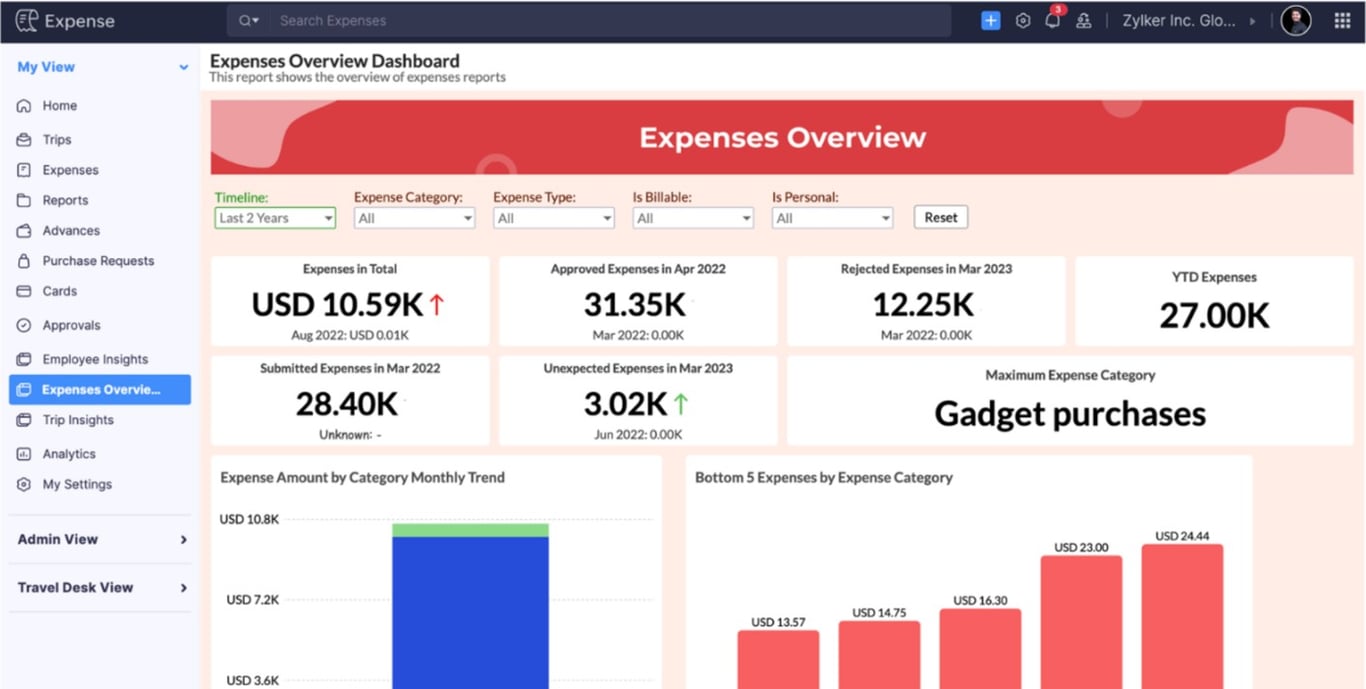Click the blue plus quick-create icon
Screen dimensions: 1366x689
tap(990, 20)
